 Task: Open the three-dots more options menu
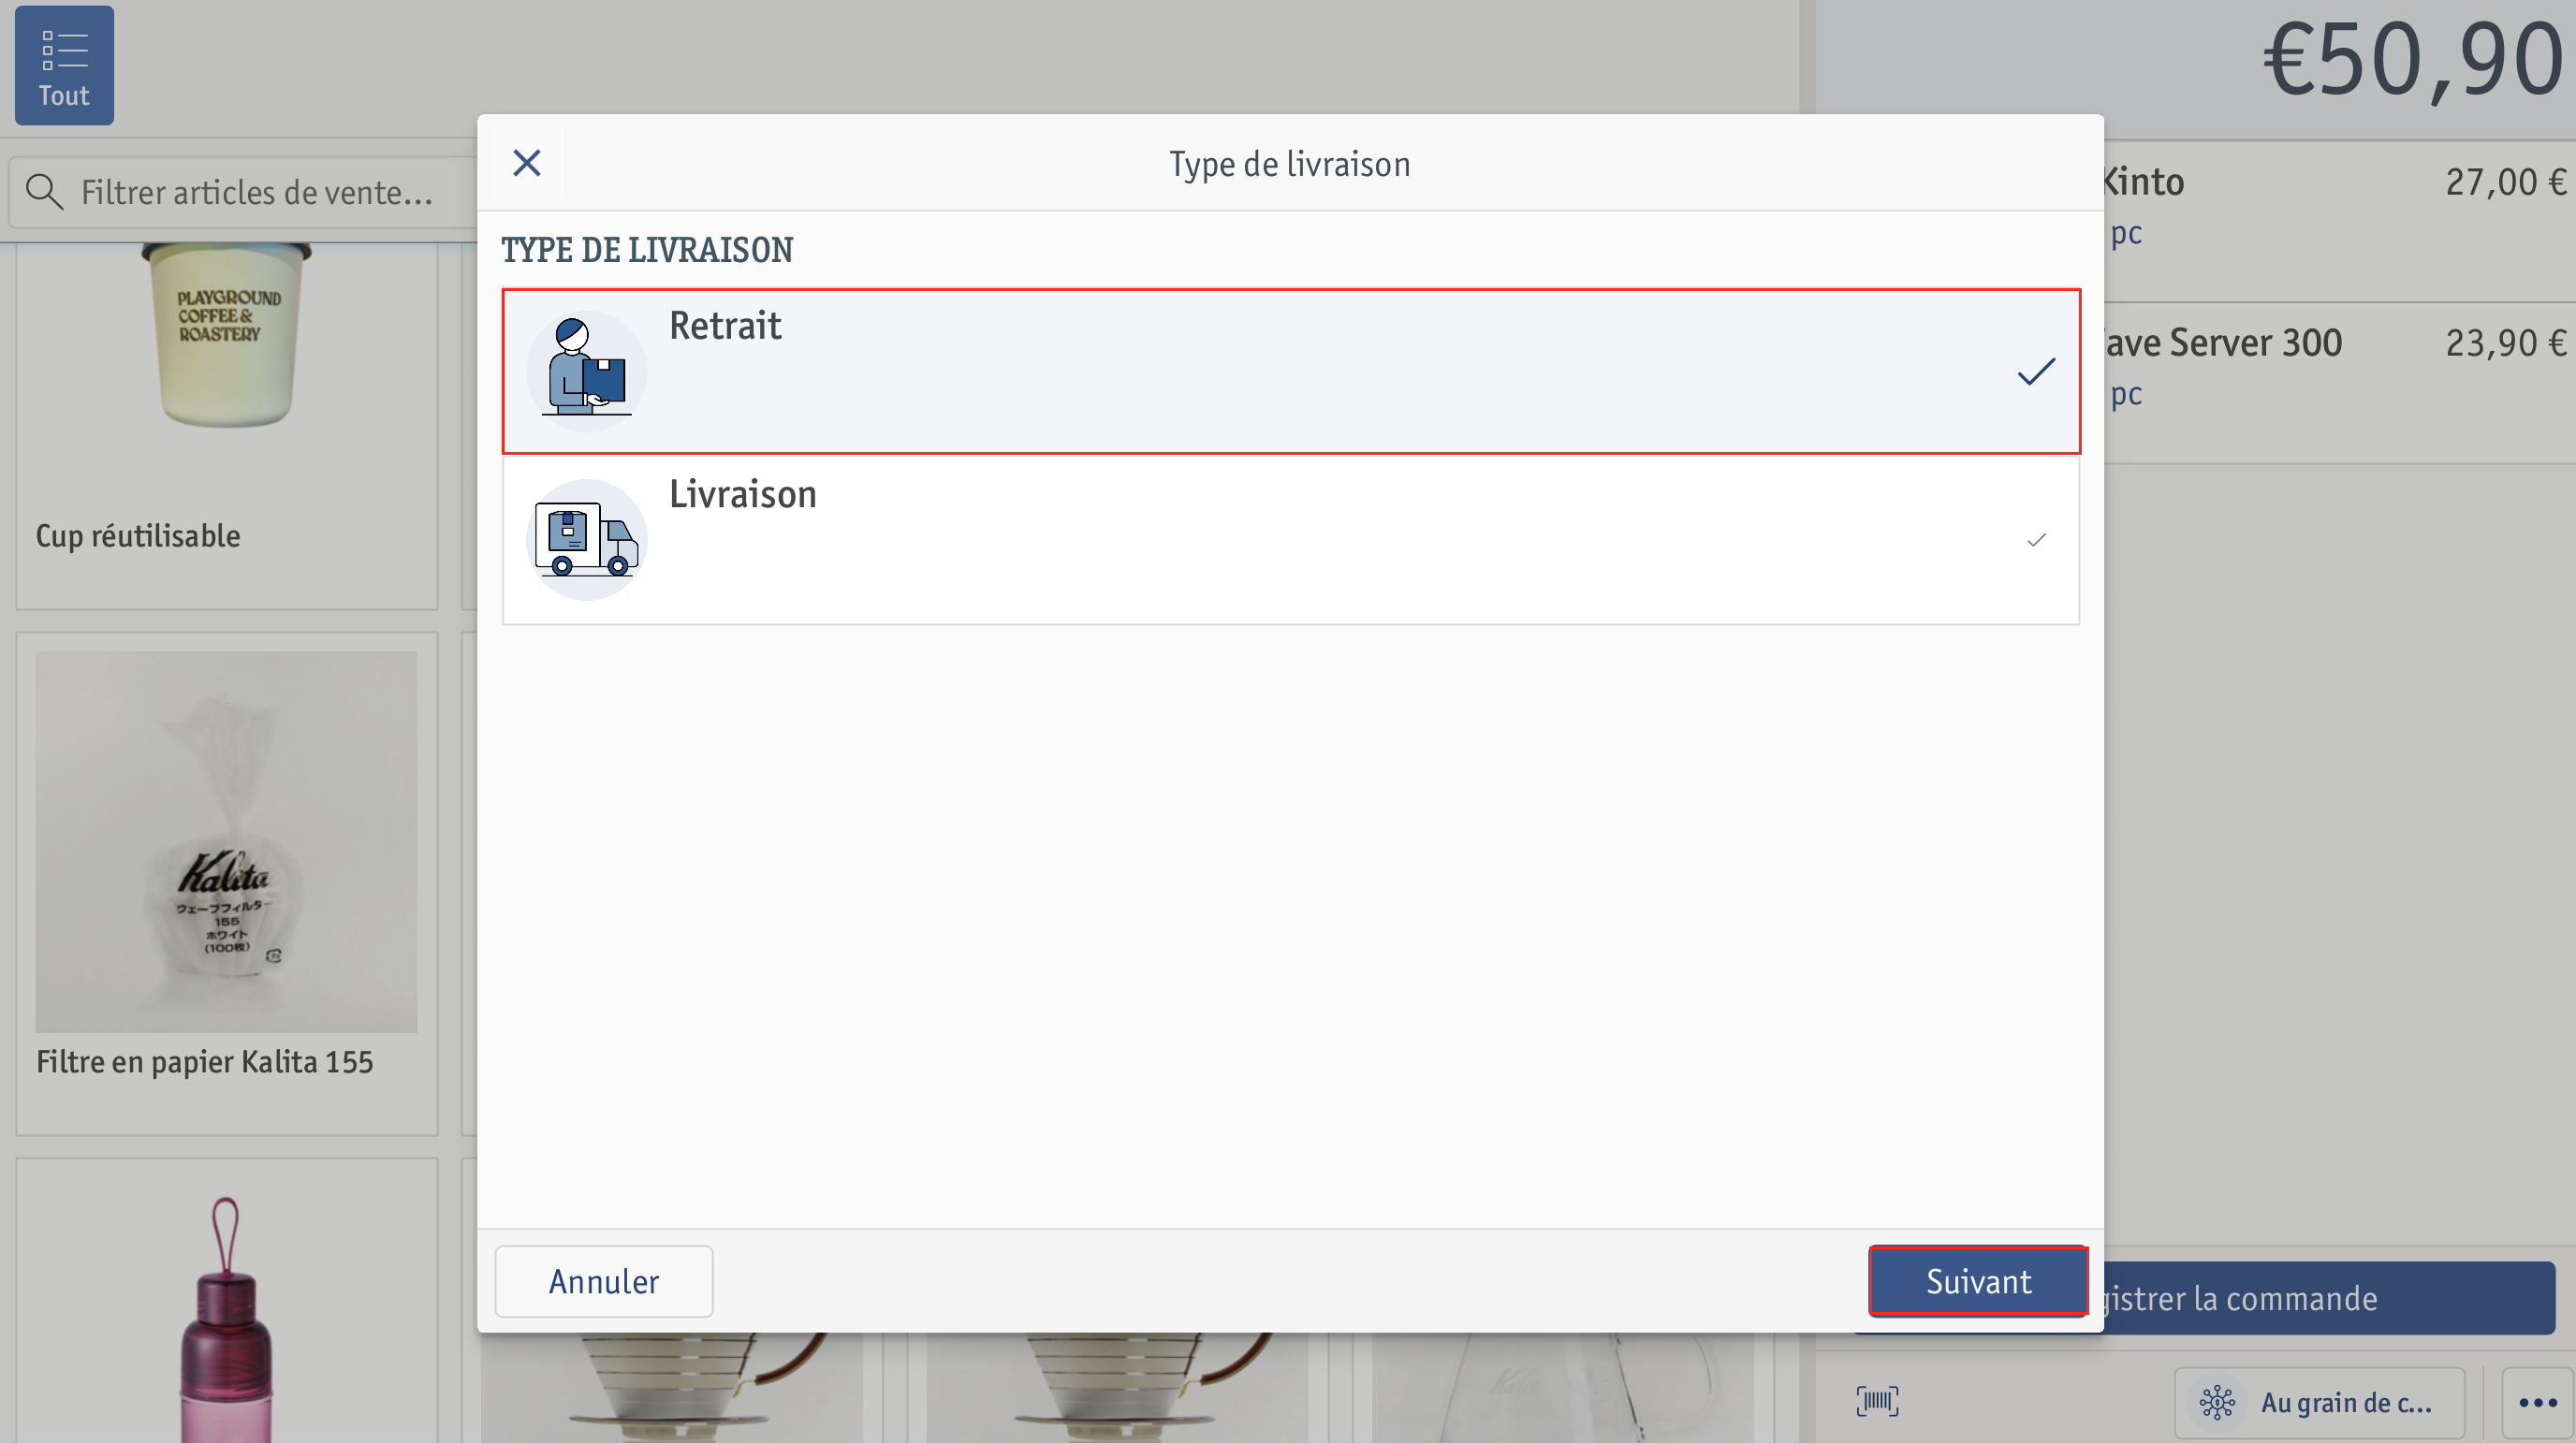pos(2537,1402)
